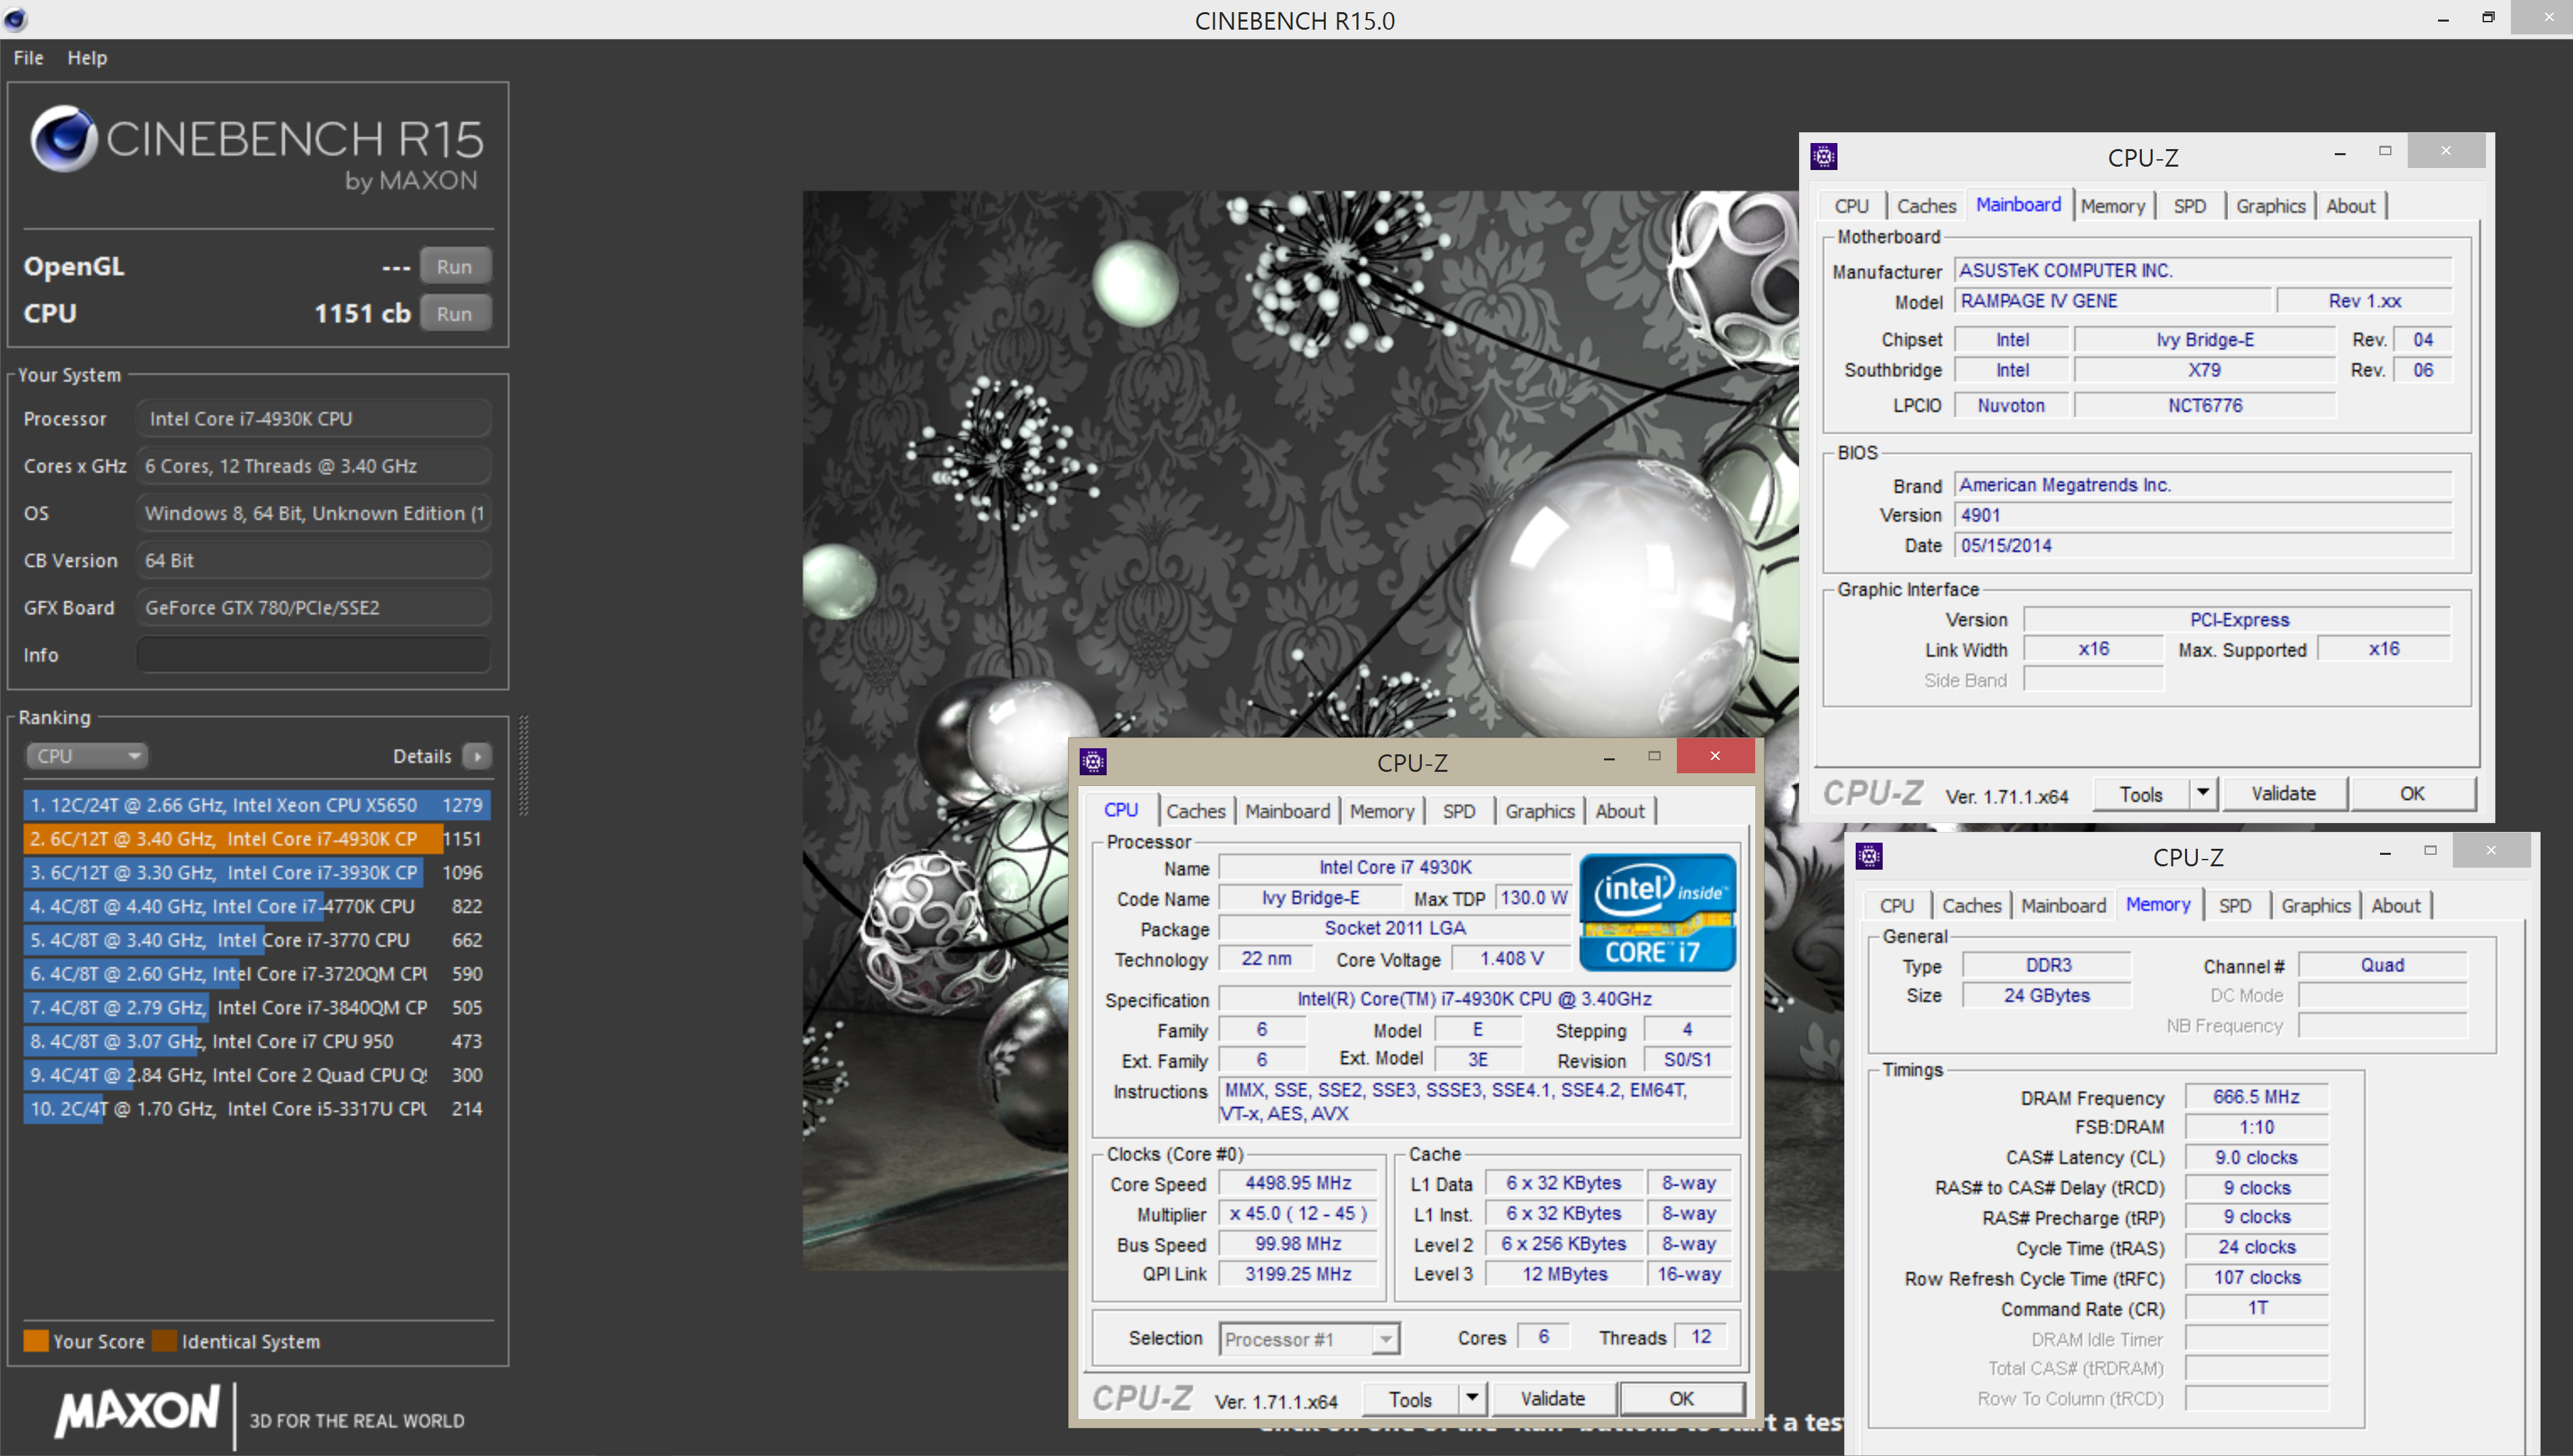Select ranking row Intel Core i7-3840QM
Viewport: 2573px width, 1456px height.
[256, 1008]
